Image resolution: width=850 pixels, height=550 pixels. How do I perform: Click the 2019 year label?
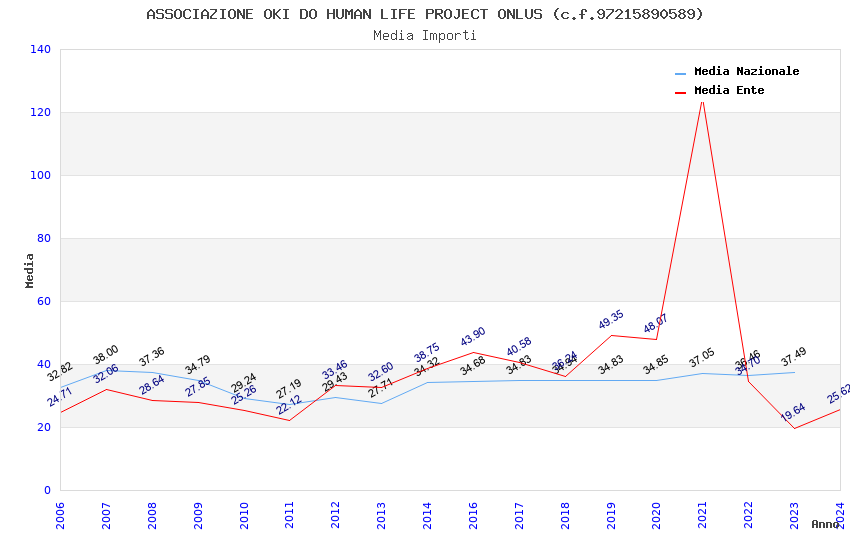[x=611, y=515]
